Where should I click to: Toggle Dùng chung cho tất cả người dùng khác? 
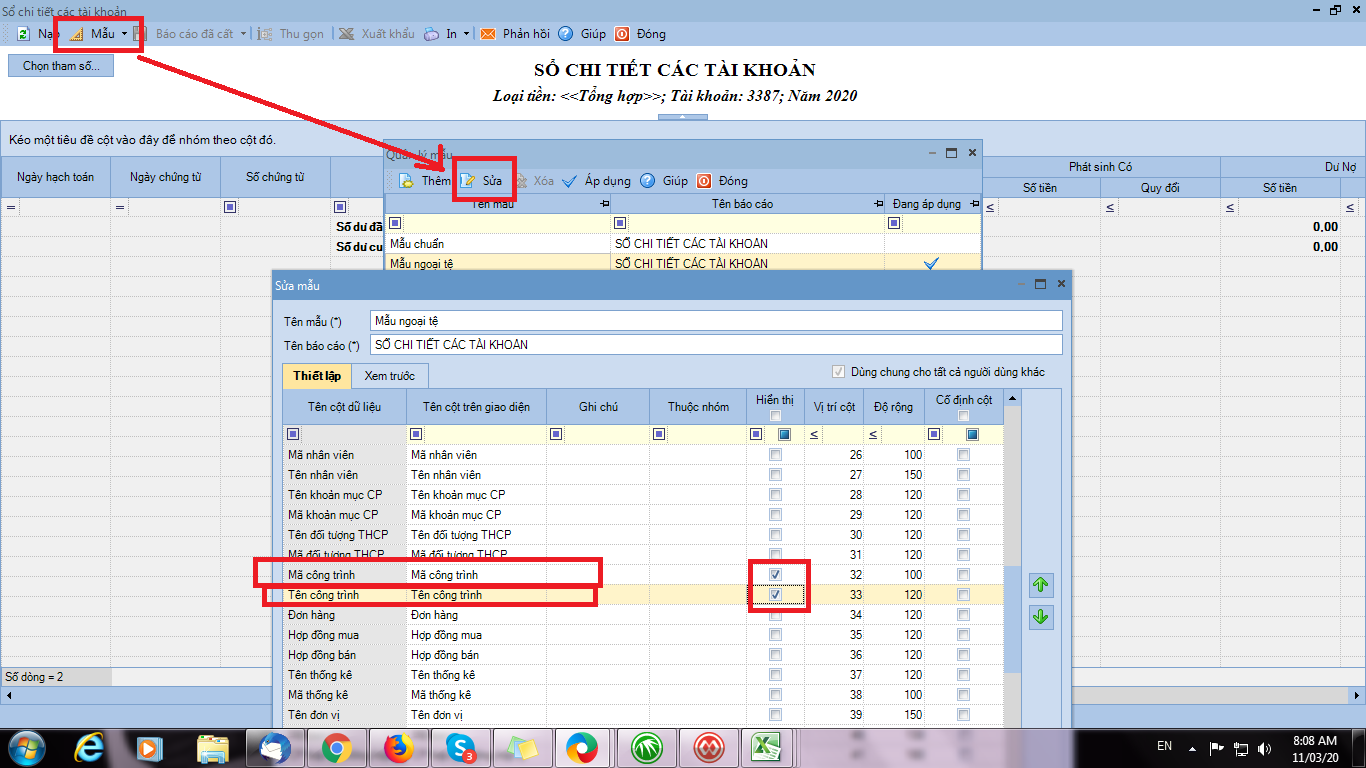coord(839,372)
